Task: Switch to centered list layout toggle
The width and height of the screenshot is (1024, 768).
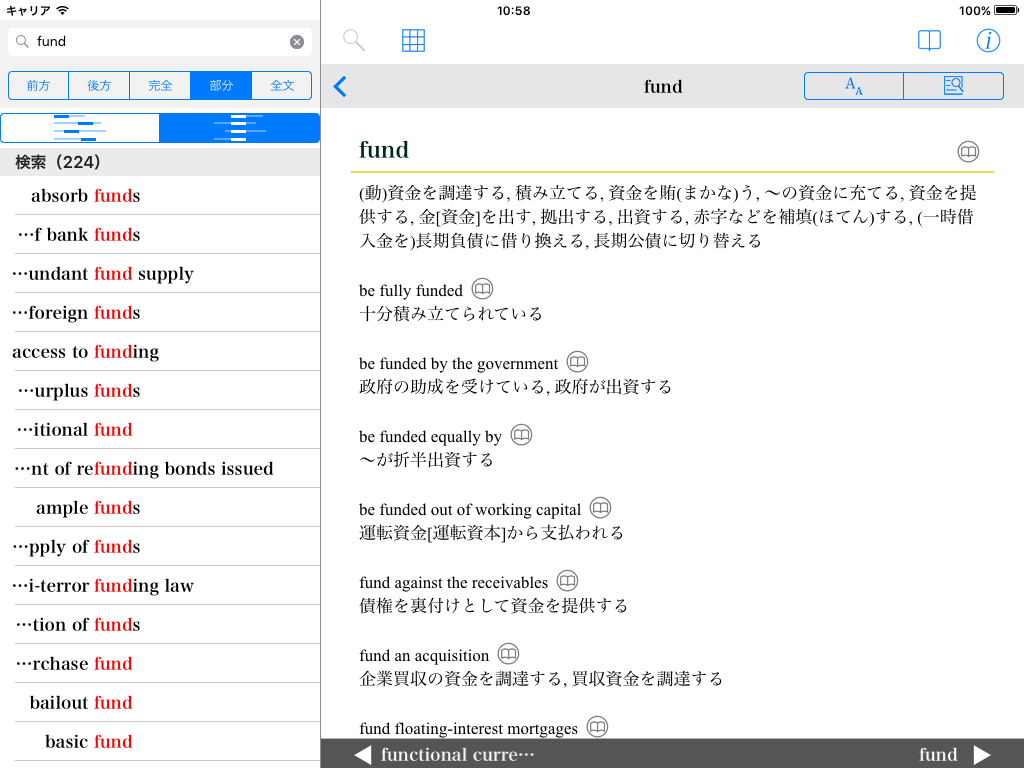Action: (239, 128)
